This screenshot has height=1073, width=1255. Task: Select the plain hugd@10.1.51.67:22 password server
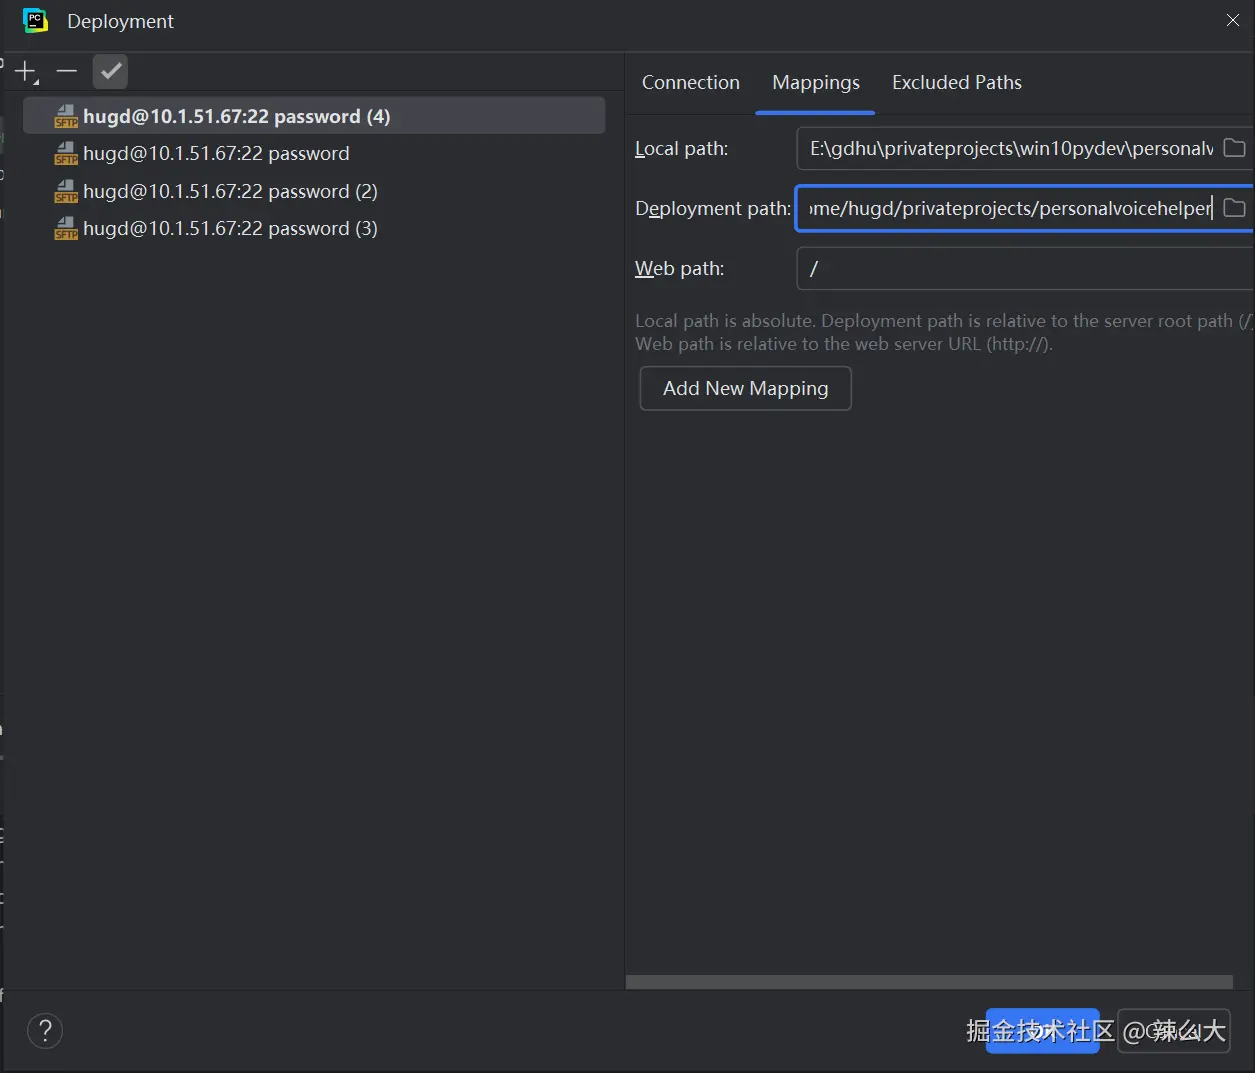[216, 153]
